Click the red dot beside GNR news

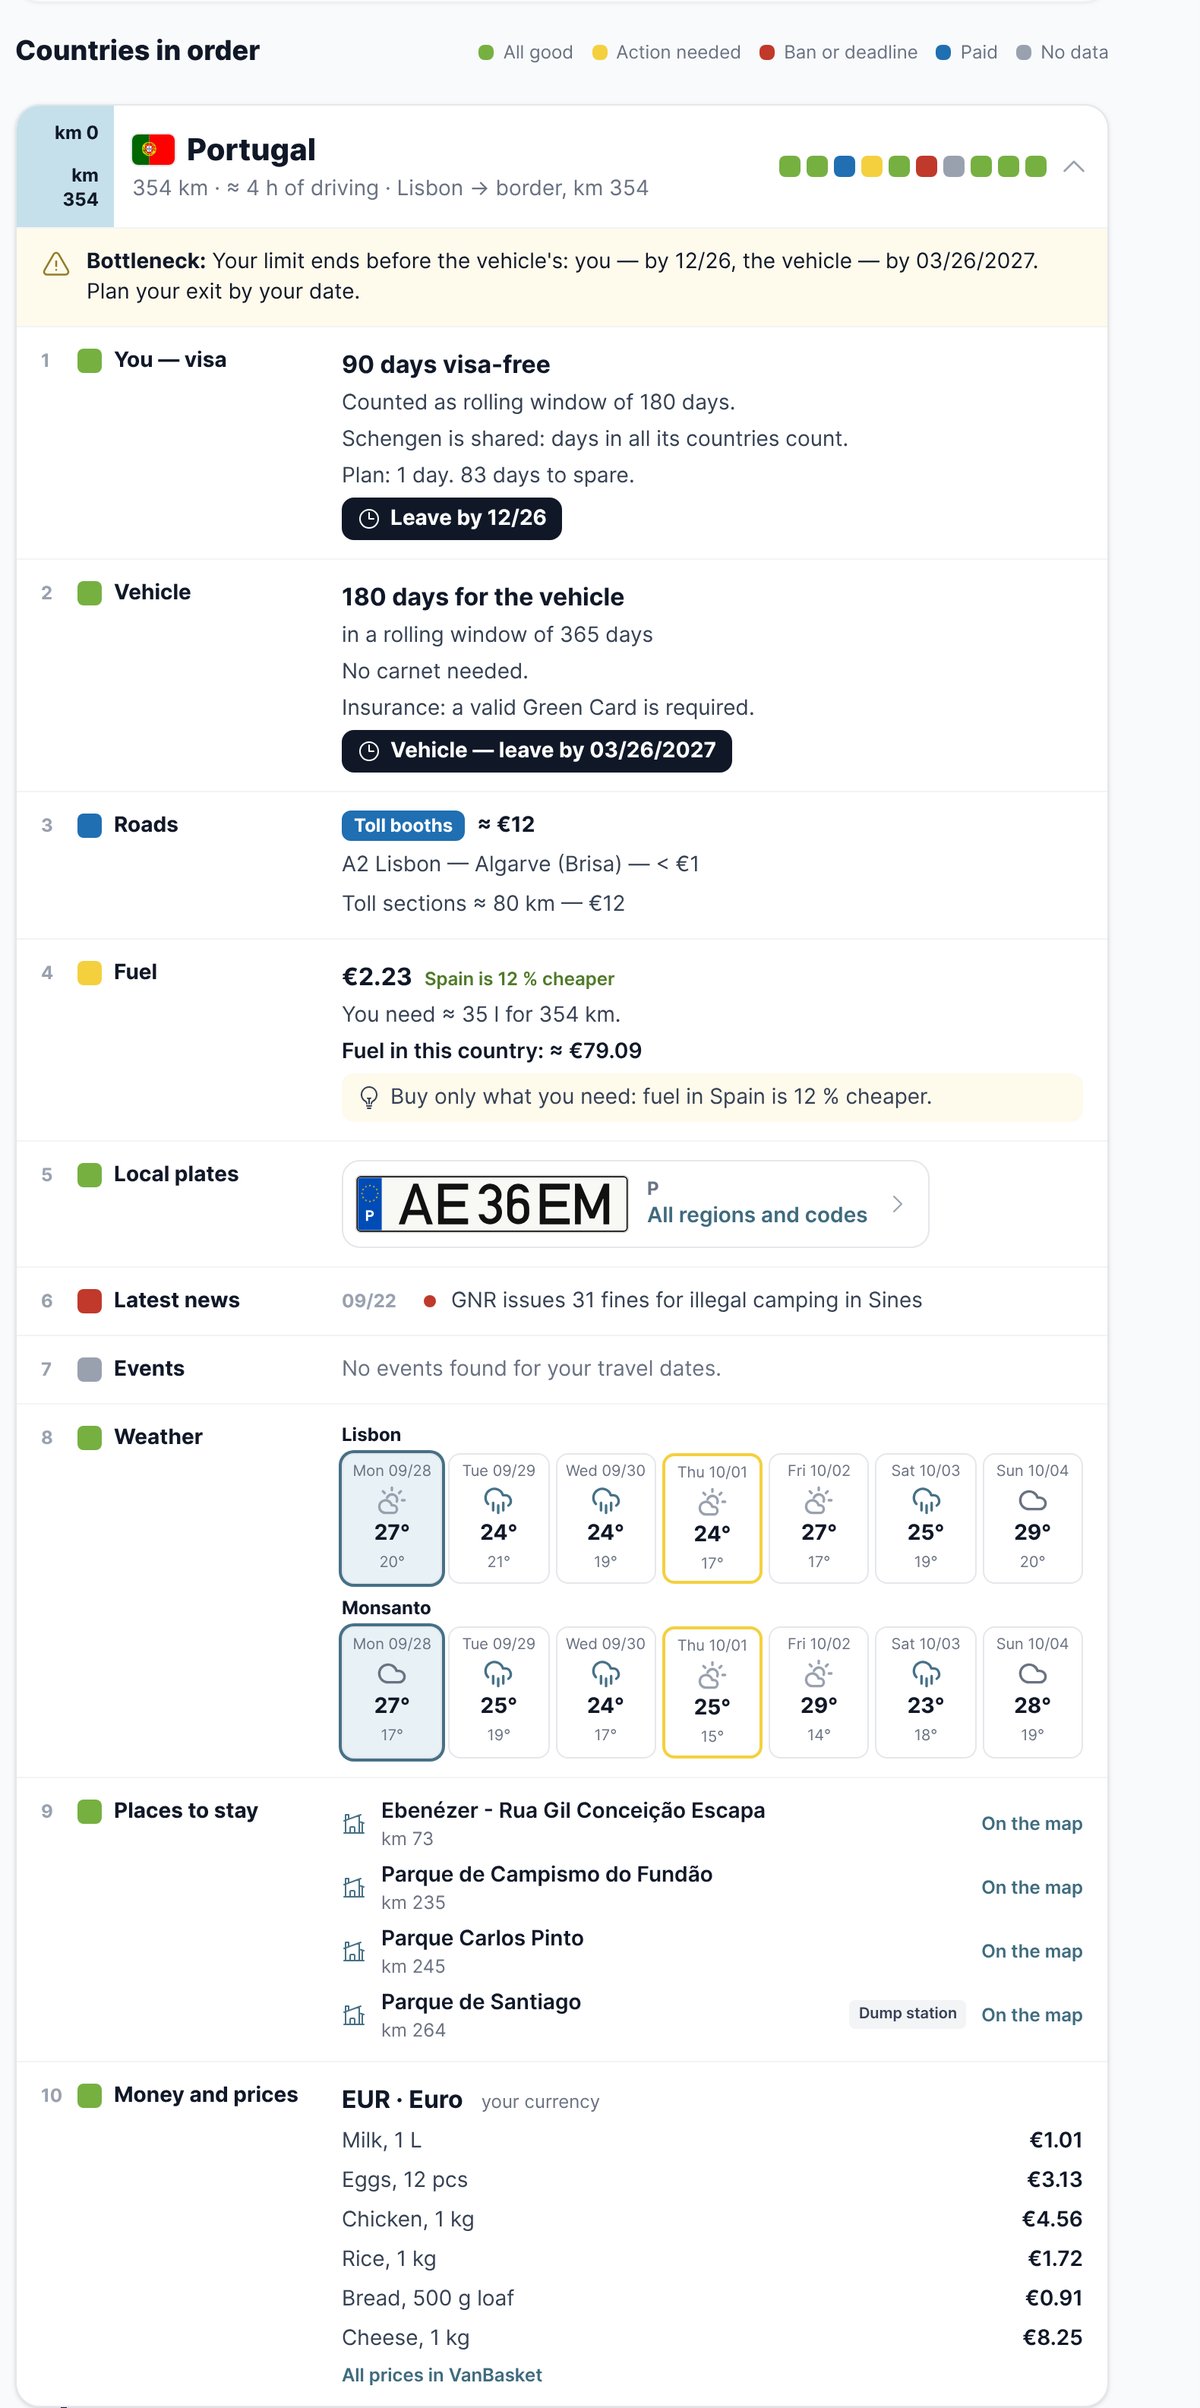tap(430, 1301)
